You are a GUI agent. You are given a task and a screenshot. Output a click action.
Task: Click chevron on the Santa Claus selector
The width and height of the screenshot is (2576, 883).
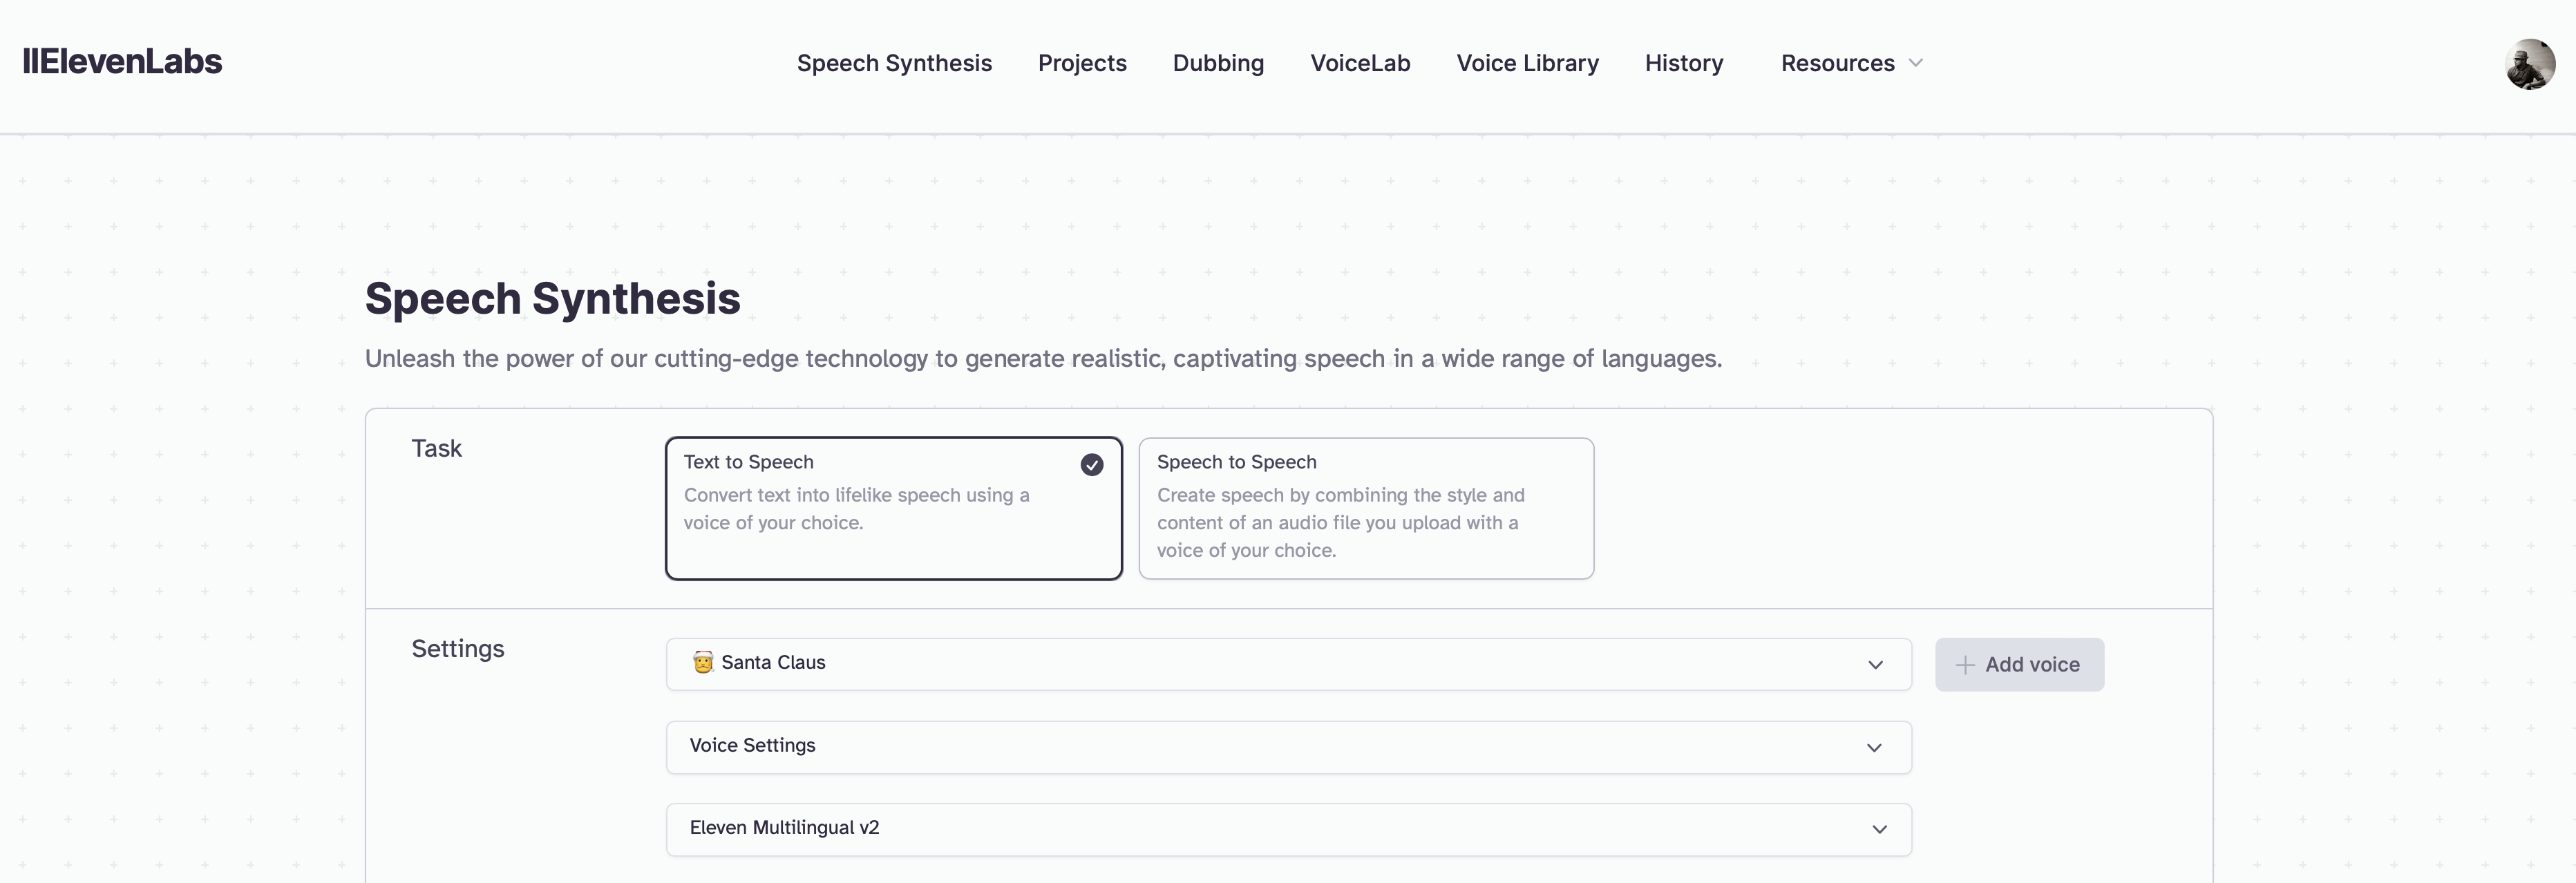(x=1875, y=665)
